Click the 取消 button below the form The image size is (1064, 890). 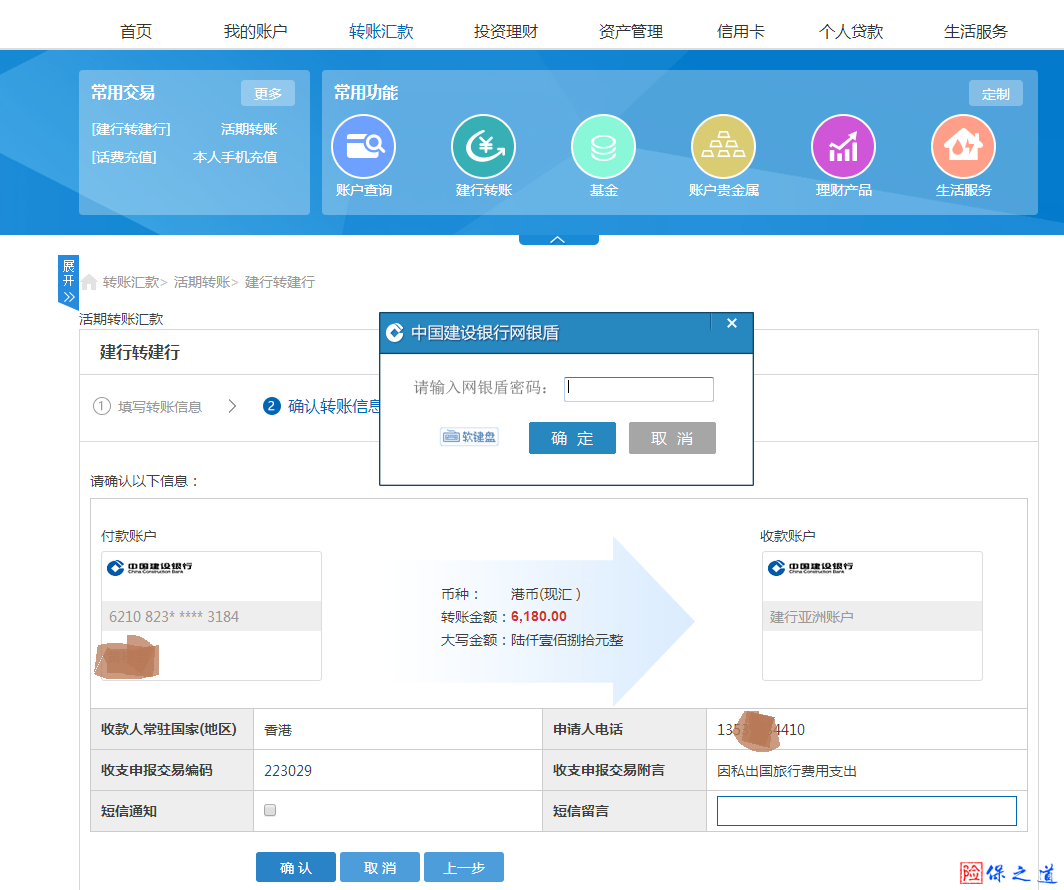click(380, 867)
